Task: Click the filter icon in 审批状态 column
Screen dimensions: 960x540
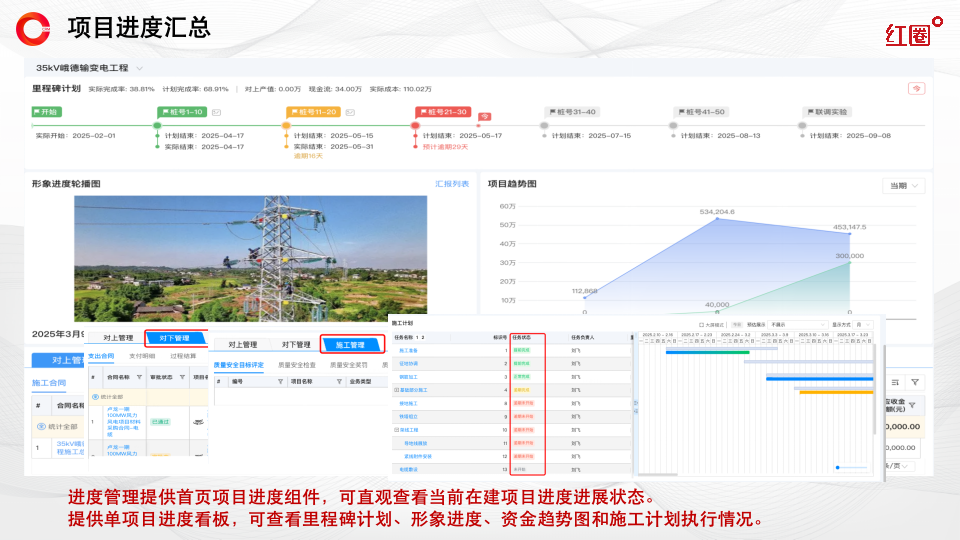Action: point(181,377)
